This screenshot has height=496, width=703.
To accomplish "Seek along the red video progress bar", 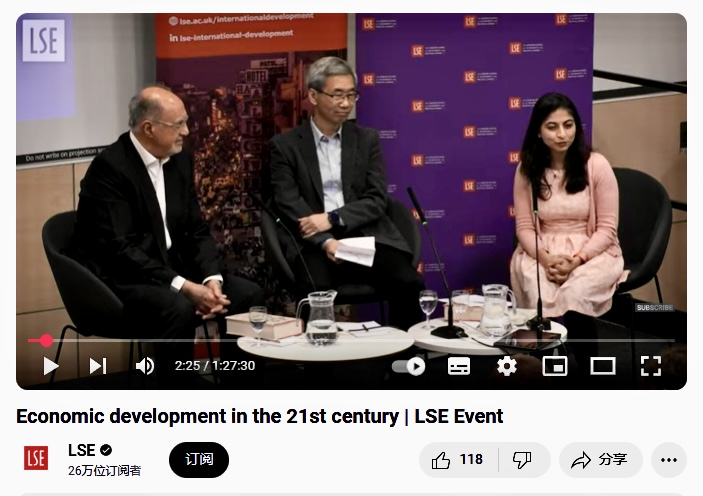I will click(351, 341).
